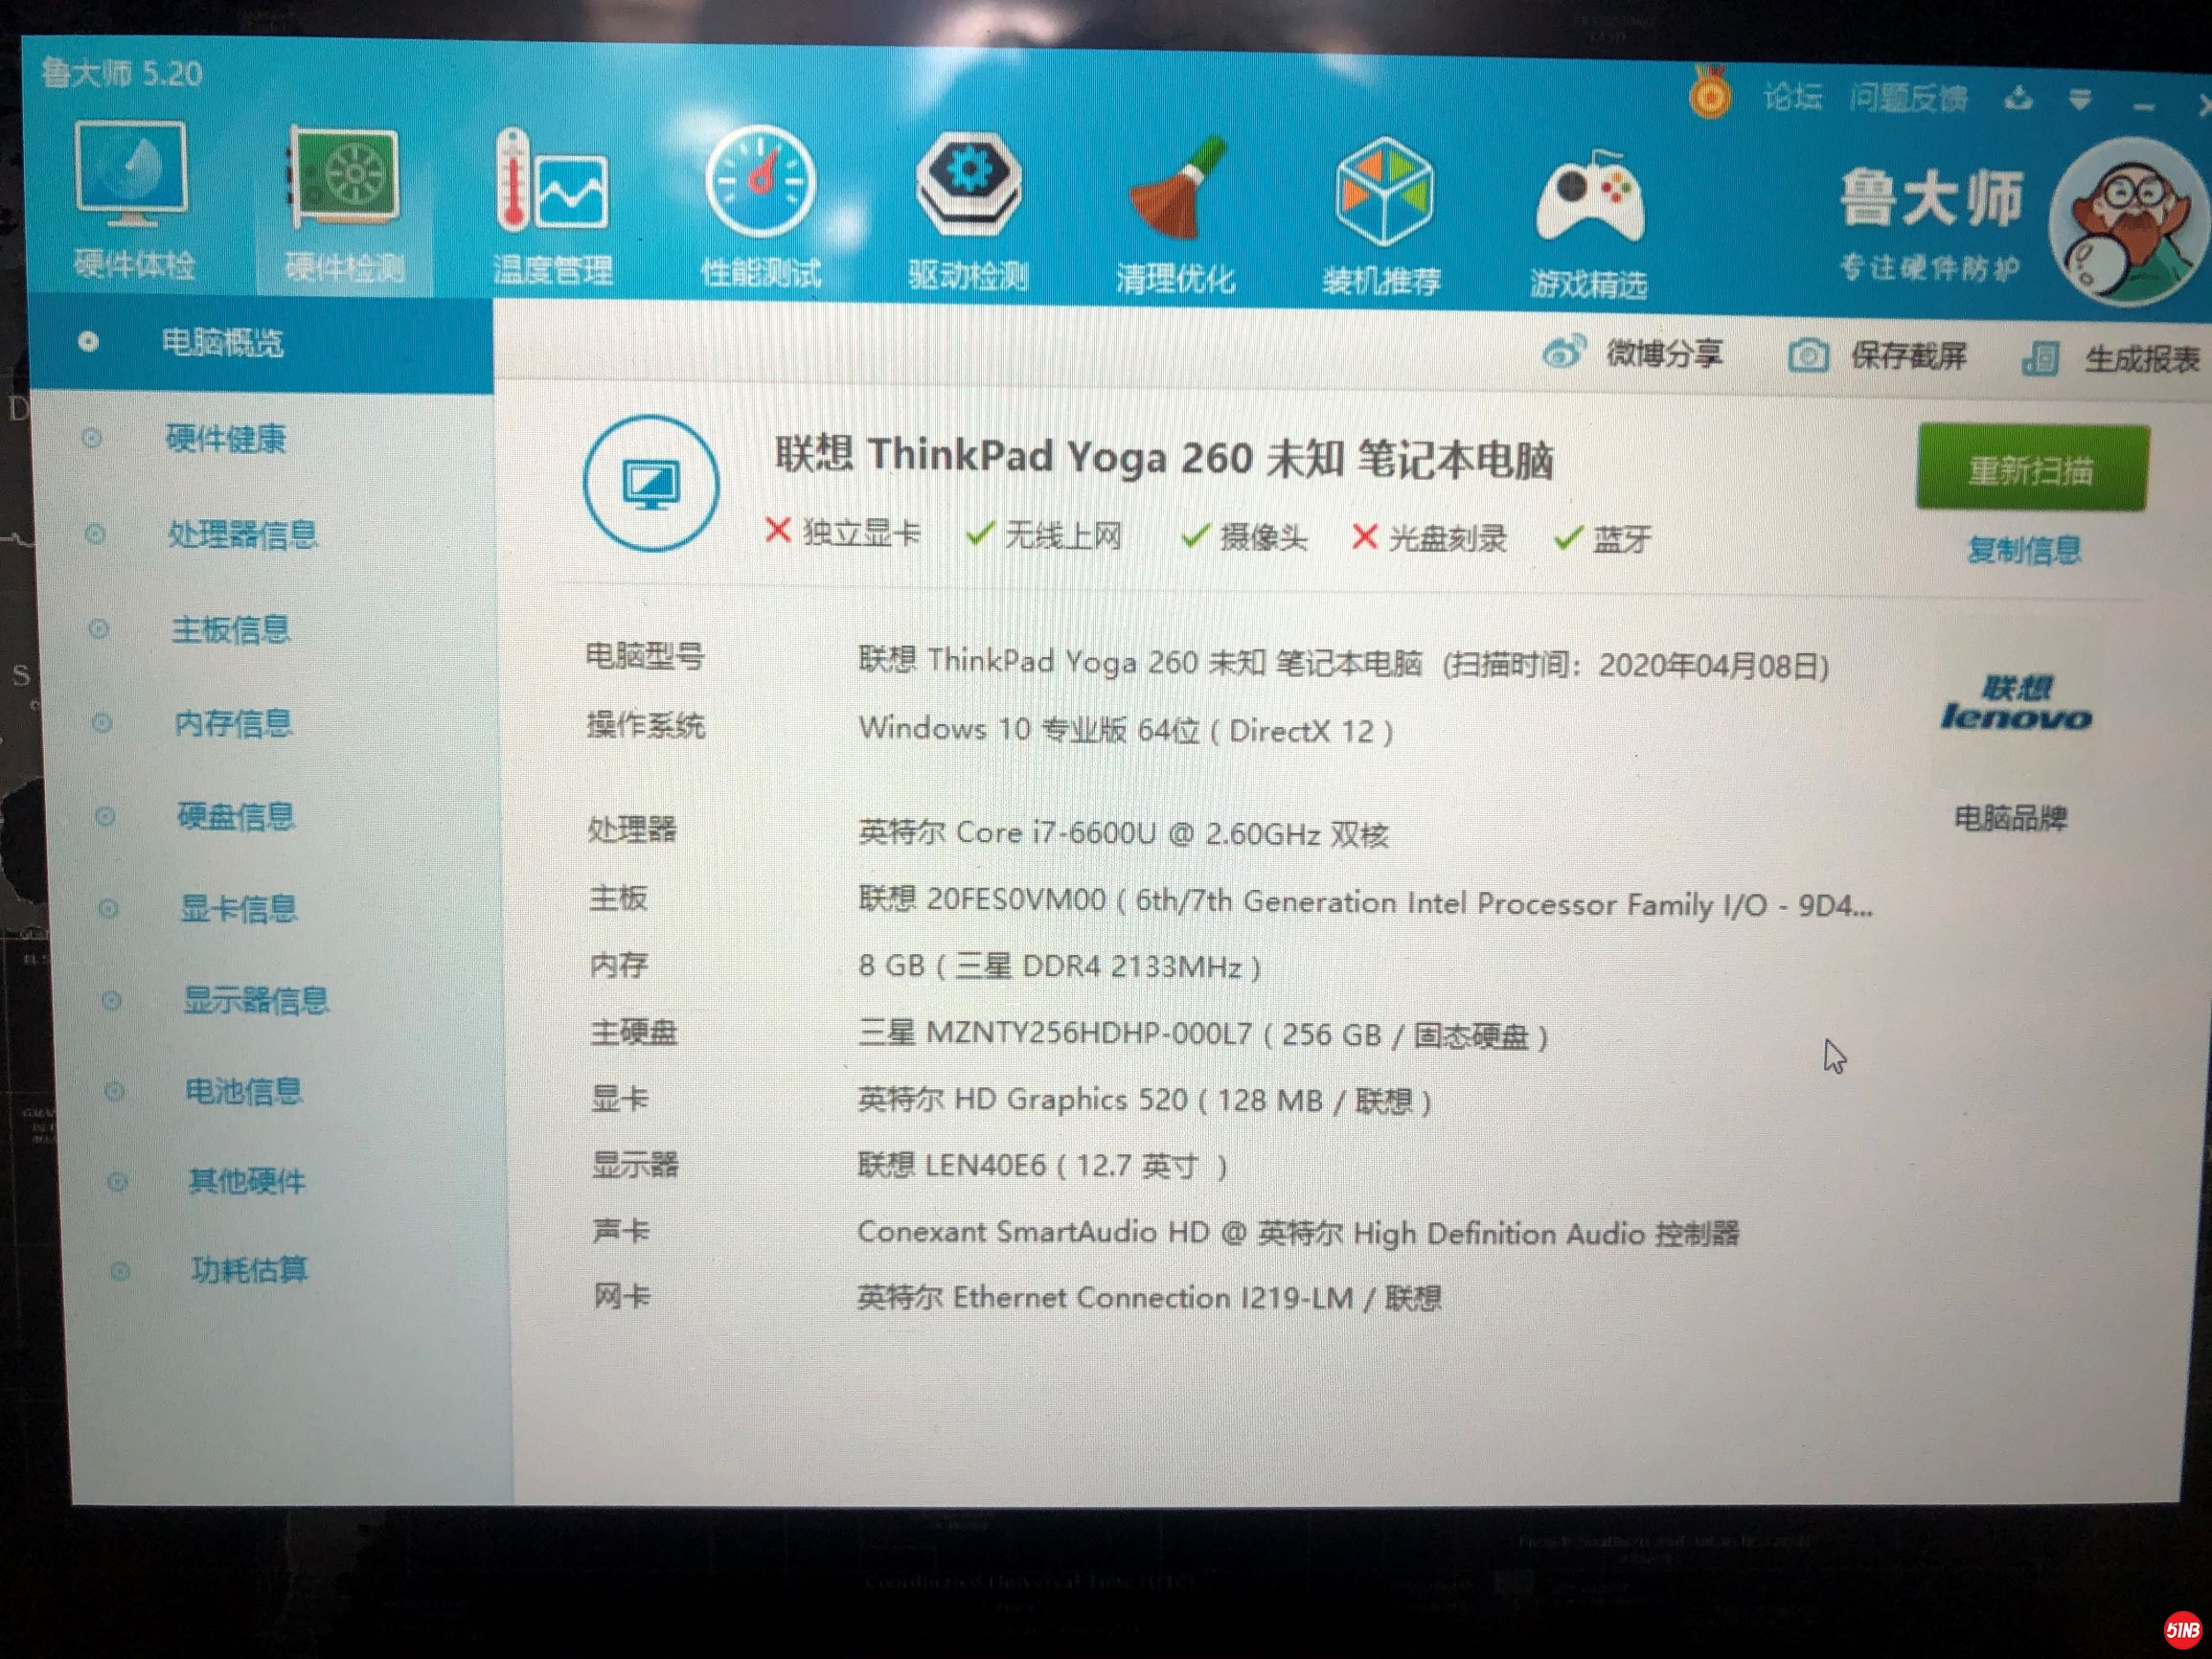Open the 装机推荐 cube icon

point(1384,193)
